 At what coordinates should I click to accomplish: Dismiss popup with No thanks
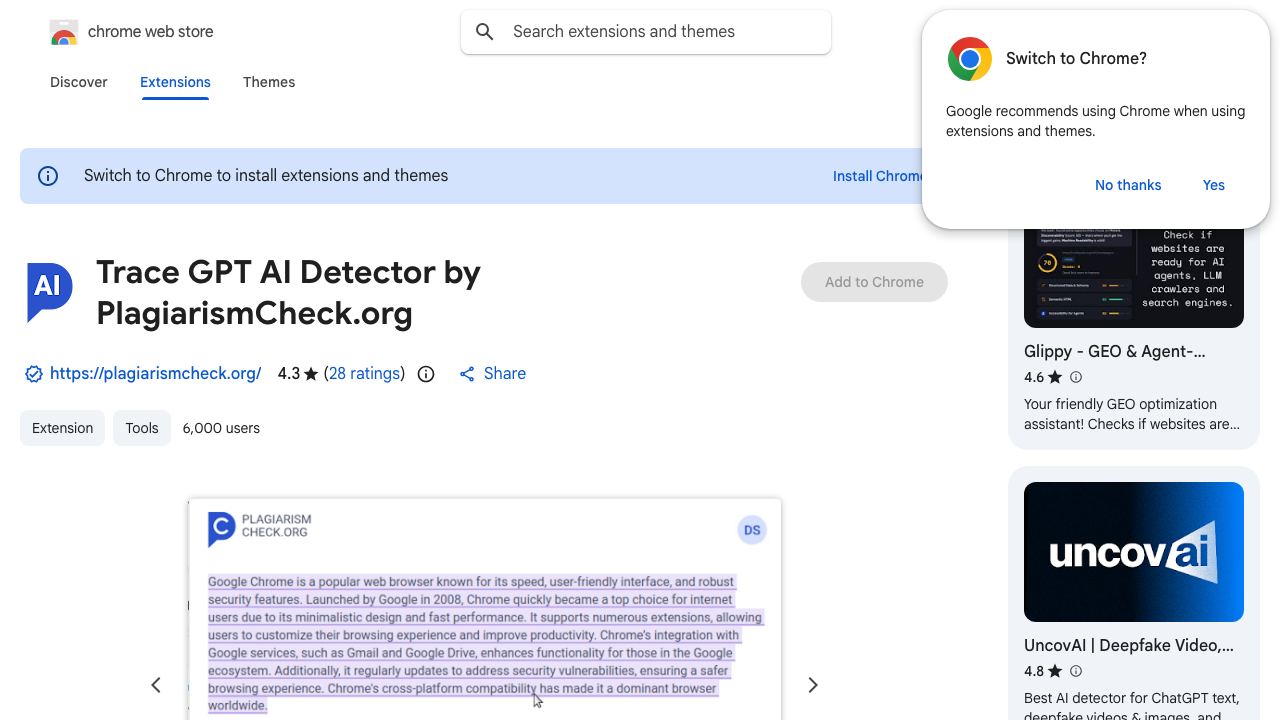click(1128, 185)
